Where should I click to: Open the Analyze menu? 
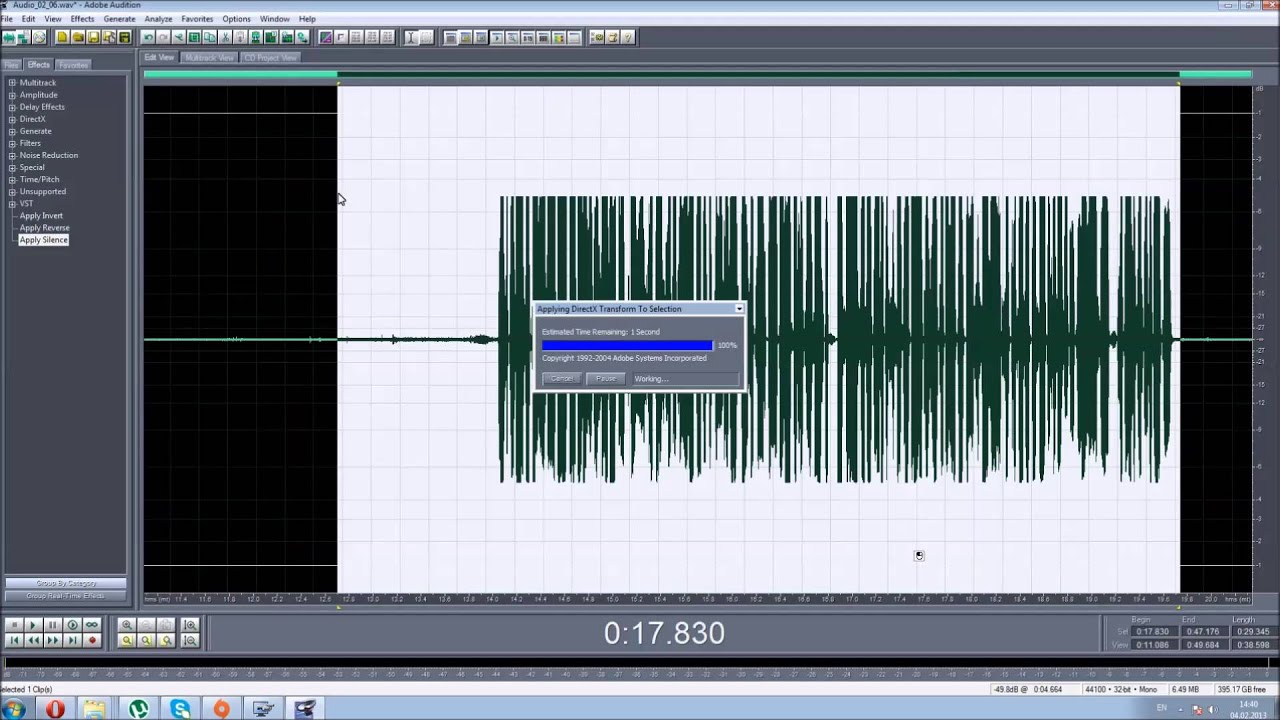pos(158,19)
